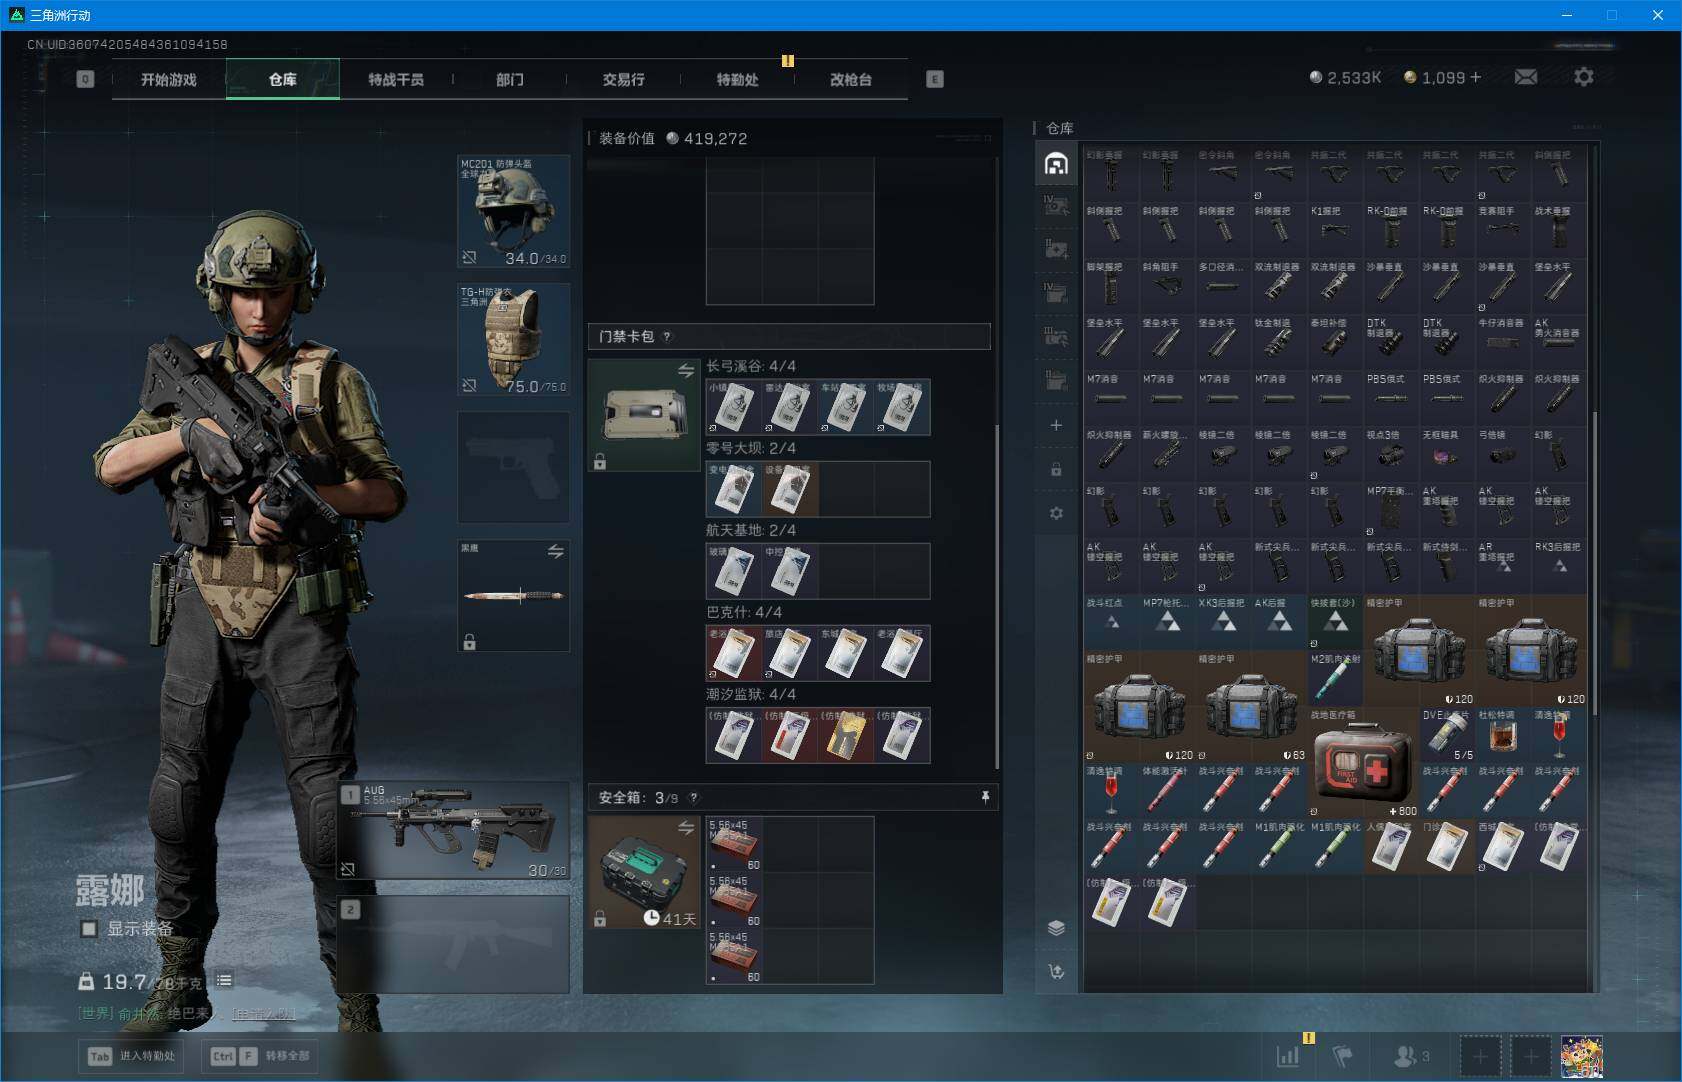The width and height of the screenshot is (1682, 1082).
Task: Click the lock icon on the safe box
Action: pyautogui.click(x=600, y=918)
